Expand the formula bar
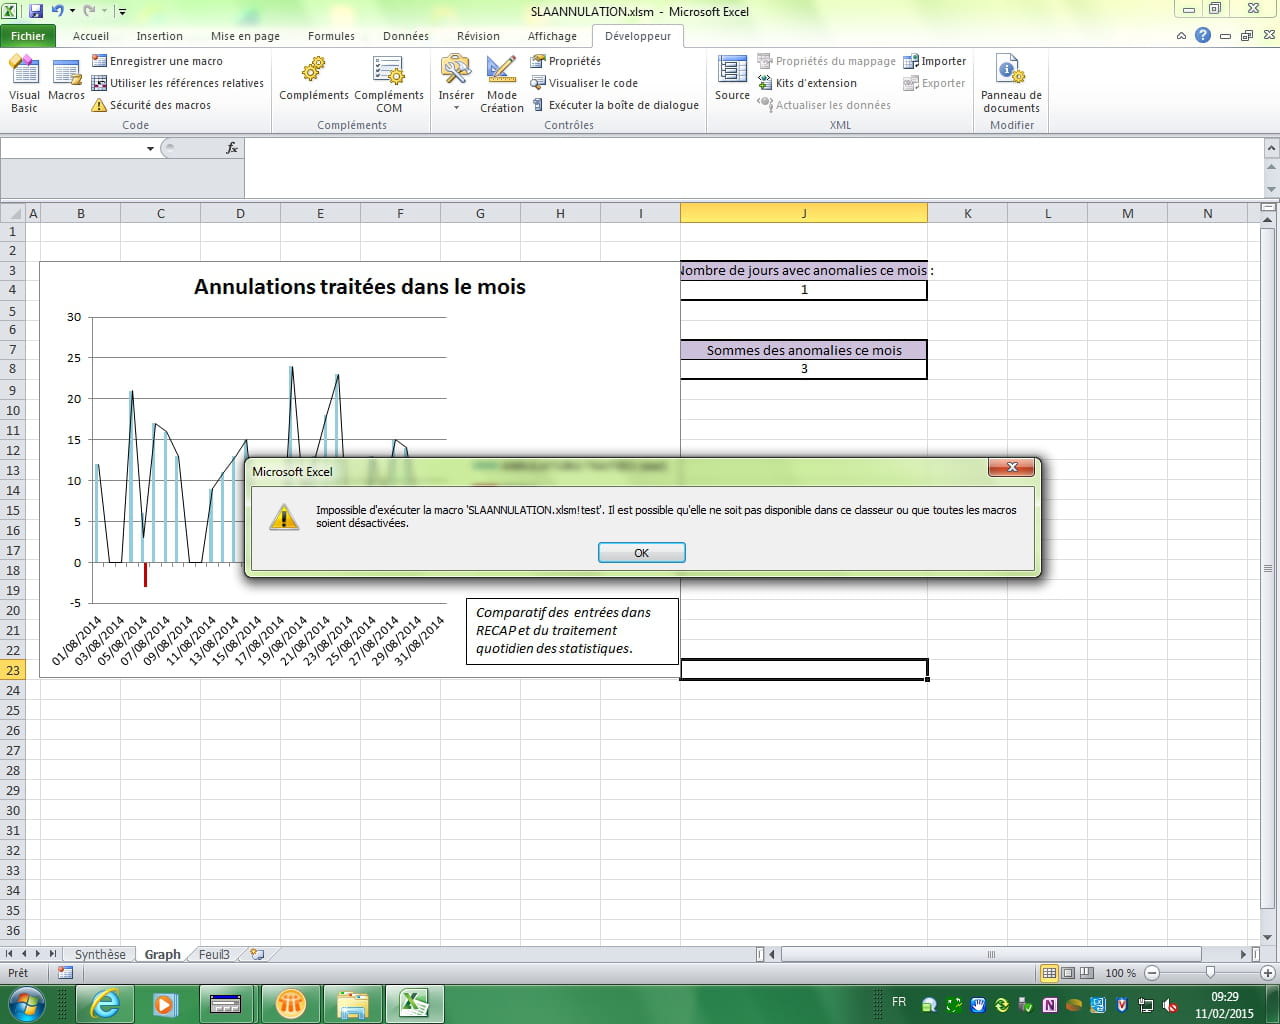 point(1272,149)
